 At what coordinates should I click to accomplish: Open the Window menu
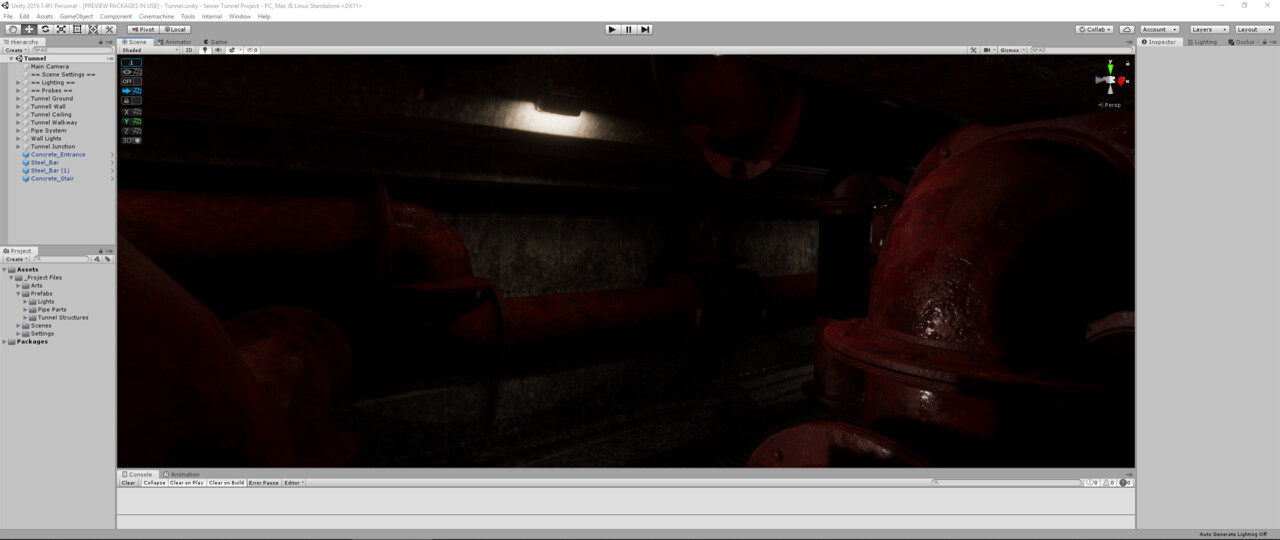[x=240, y=16]
